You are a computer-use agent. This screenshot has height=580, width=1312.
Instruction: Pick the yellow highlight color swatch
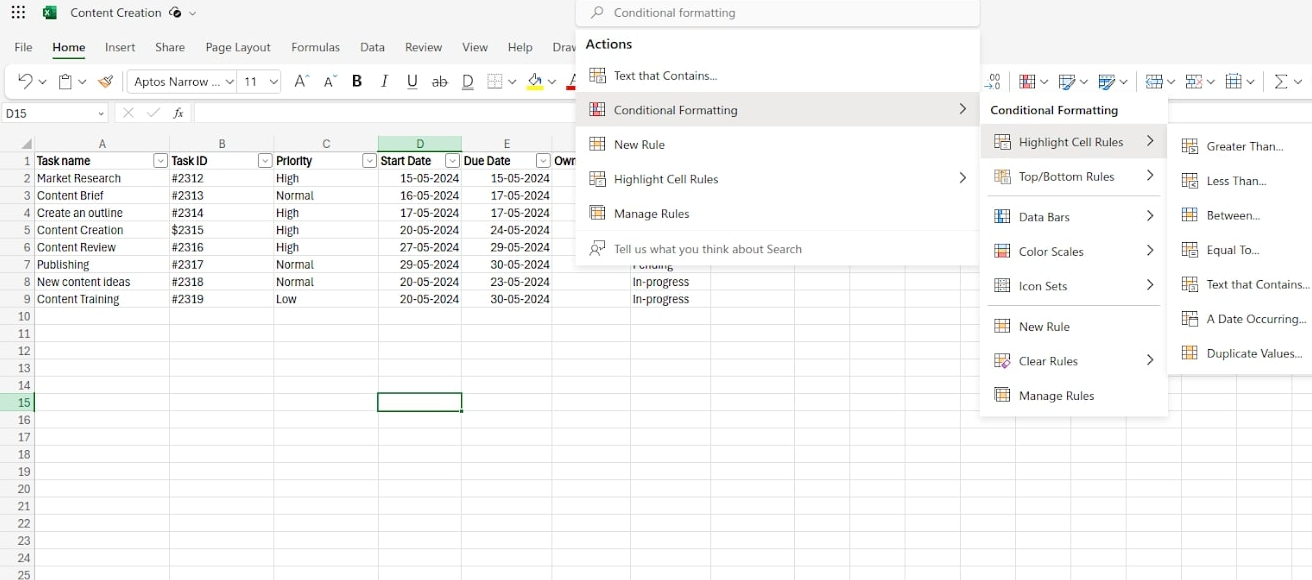coord(536,88)
